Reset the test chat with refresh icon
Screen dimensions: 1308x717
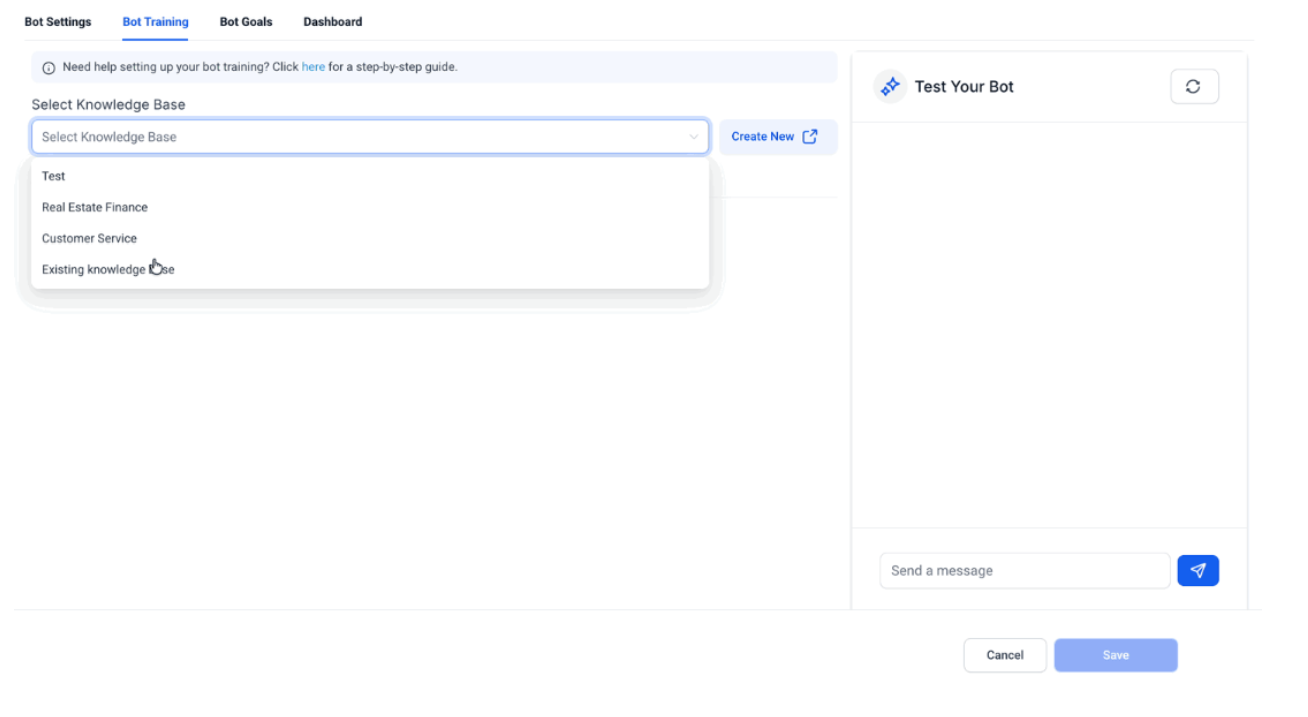coord(1194,87)
